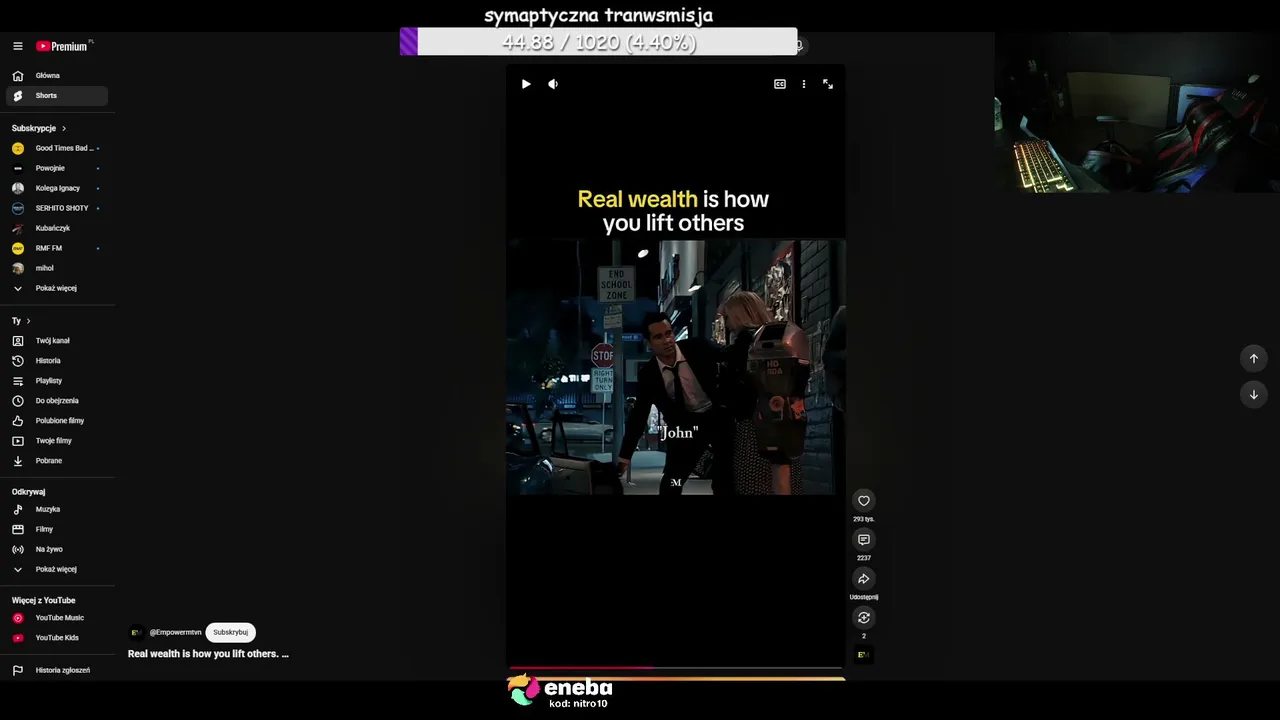This screenshot has width=1280, height=720.
Task: Open YouTube Kids link
Action: [x=57, y=638]
